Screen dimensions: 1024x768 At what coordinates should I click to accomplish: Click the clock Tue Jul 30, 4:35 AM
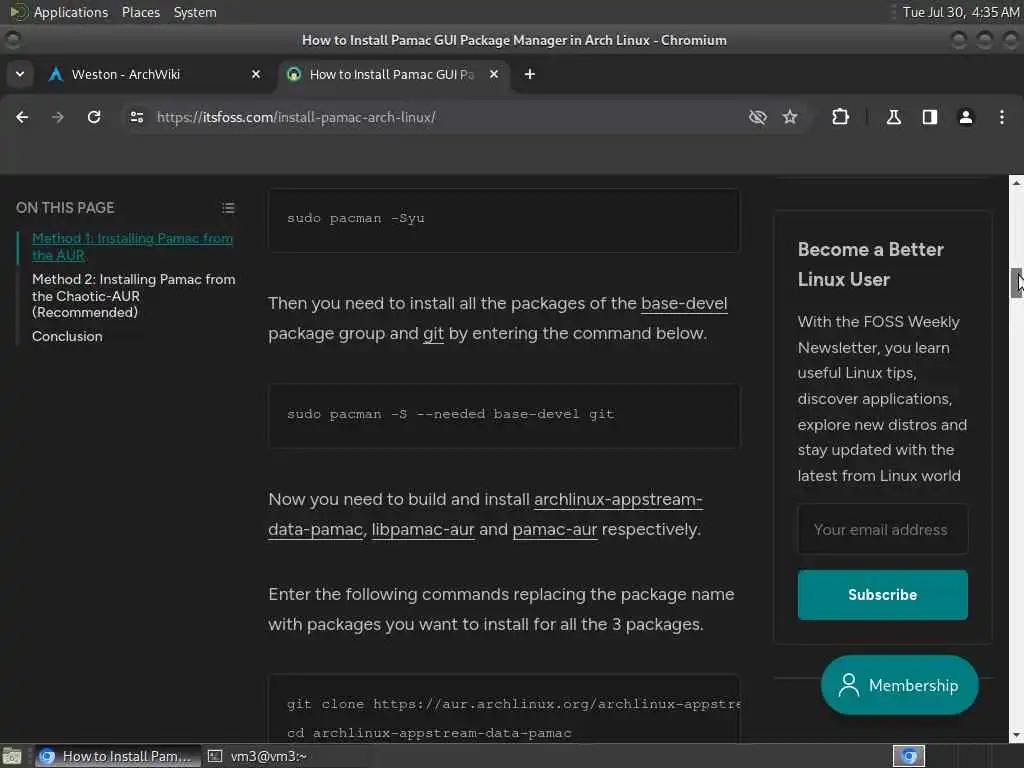click(x=961, y=12)
